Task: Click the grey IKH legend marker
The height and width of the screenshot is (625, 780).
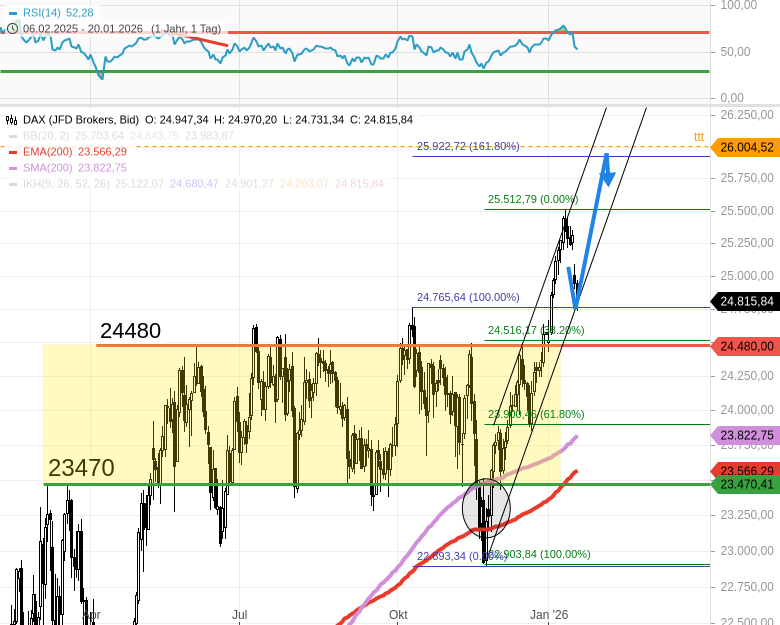Action: pyautogui.click(x=11, y=184)
